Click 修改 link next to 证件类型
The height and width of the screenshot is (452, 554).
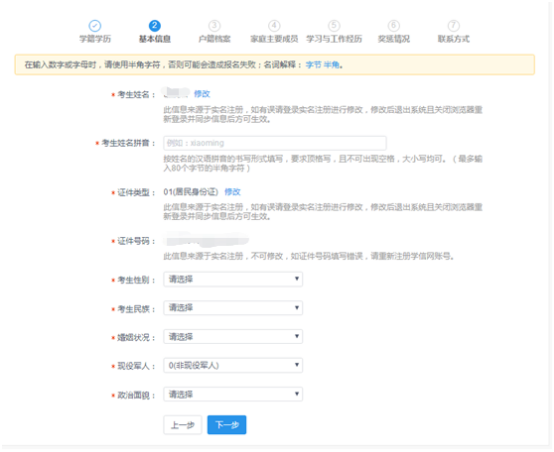pyautogui.click(x=232, y=192)
